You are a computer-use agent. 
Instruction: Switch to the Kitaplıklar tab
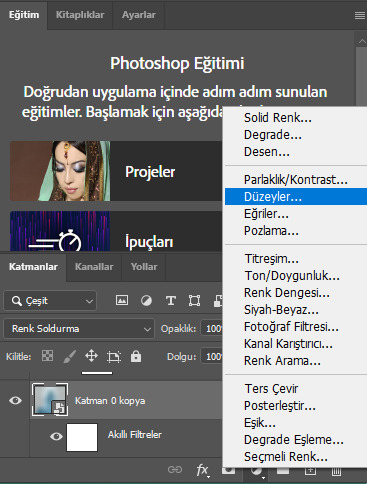pos(80,15)
